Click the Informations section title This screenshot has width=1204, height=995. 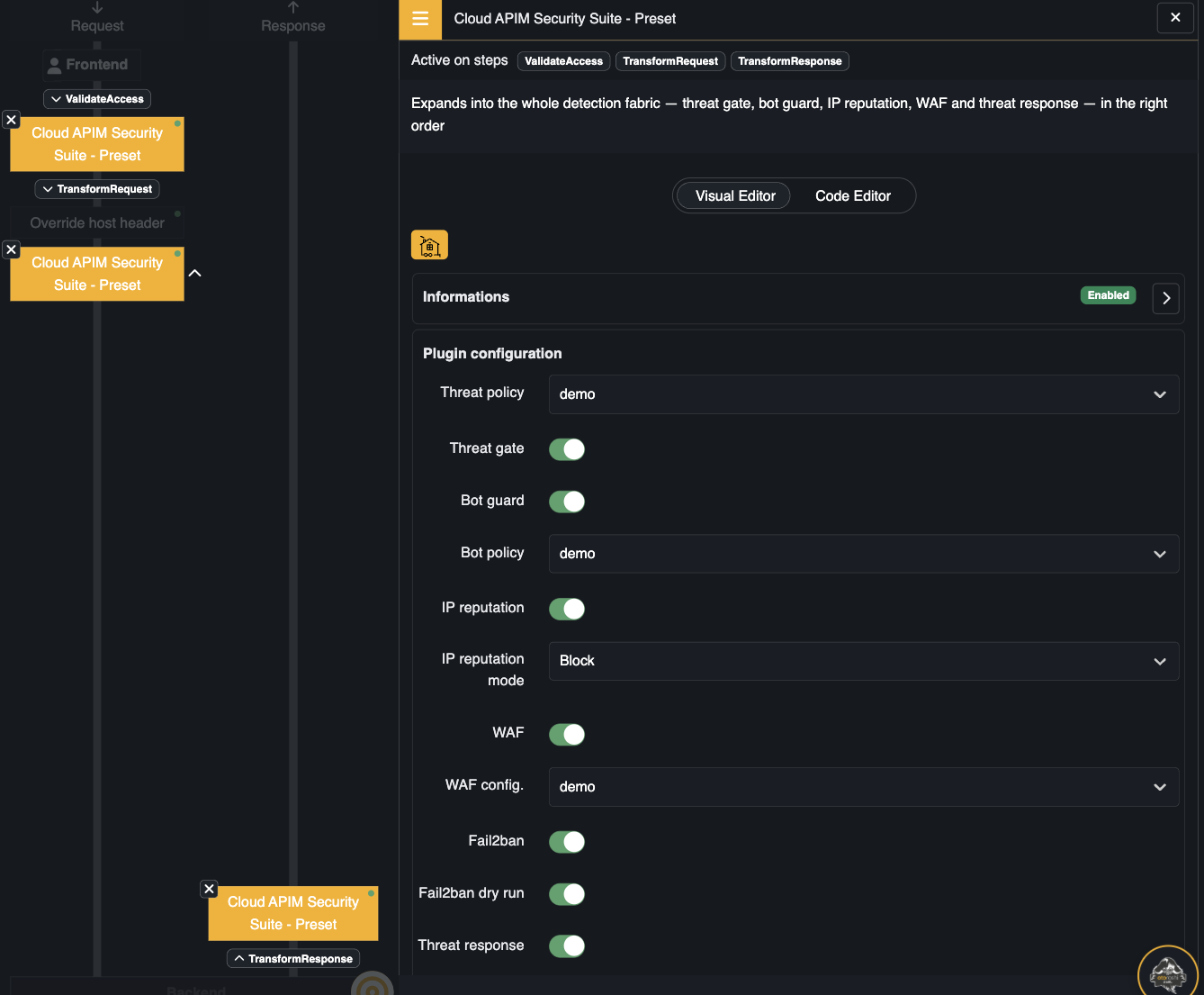pos(466,297)
